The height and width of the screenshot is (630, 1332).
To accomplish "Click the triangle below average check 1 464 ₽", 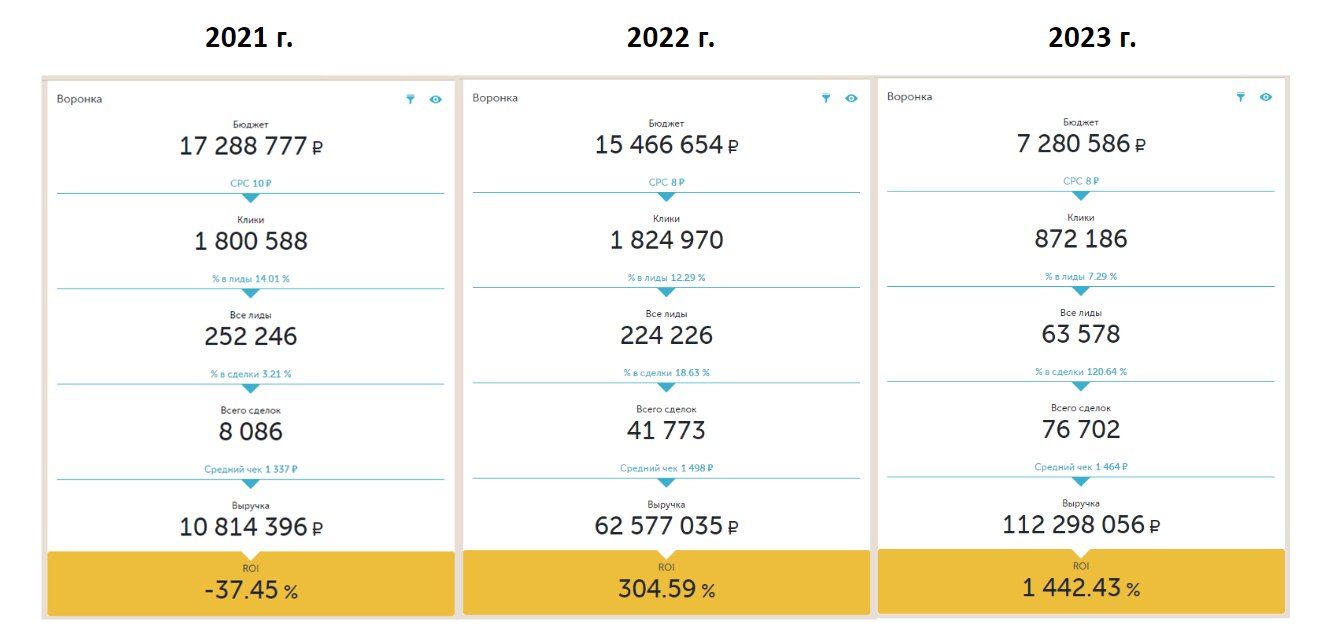I will pyautogui.click(x=1081, y=481).
